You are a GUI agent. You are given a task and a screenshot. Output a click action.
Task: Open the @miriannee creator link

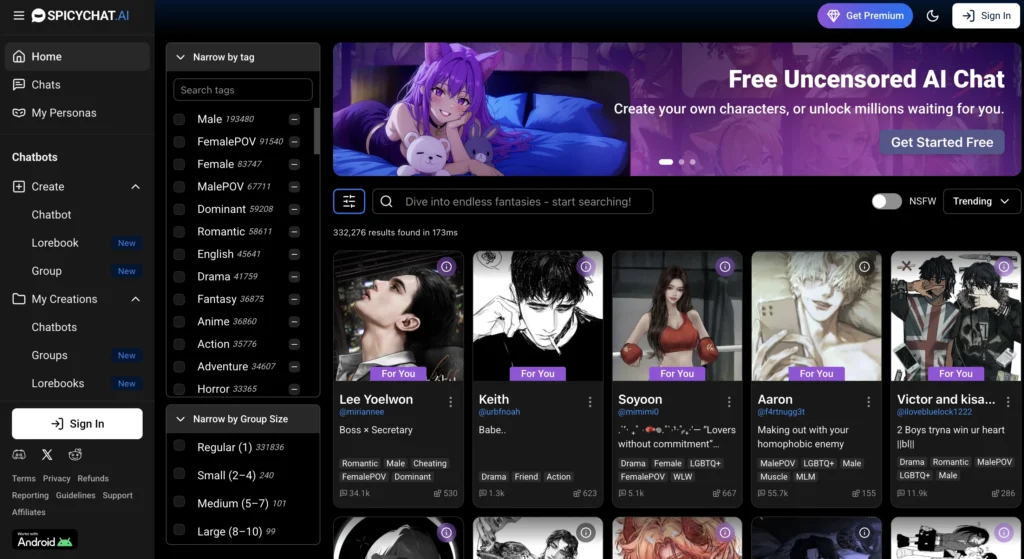[361, 412]
